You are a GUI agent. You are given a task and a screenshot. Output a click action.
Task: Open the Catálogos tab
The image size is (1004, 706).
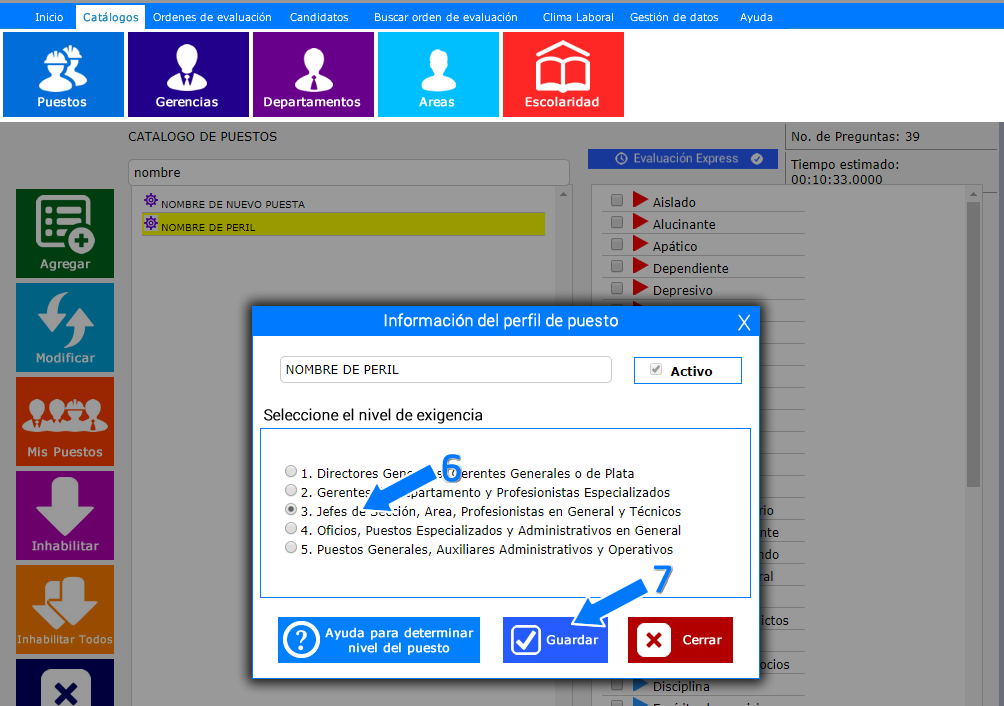pos(111,17)
